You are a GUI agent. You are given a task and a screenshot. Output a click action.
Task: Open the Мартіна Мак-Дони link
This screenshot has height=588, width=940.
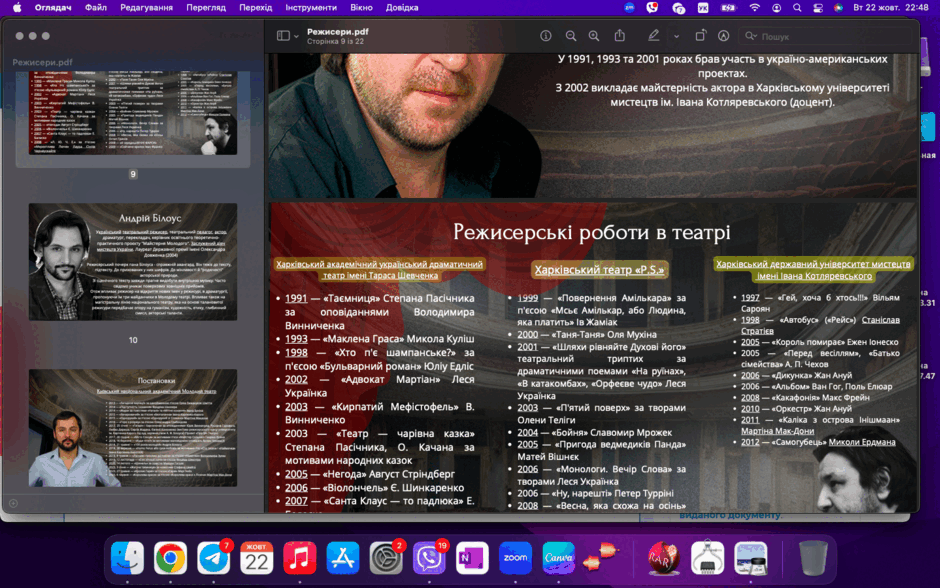point(777,430)
